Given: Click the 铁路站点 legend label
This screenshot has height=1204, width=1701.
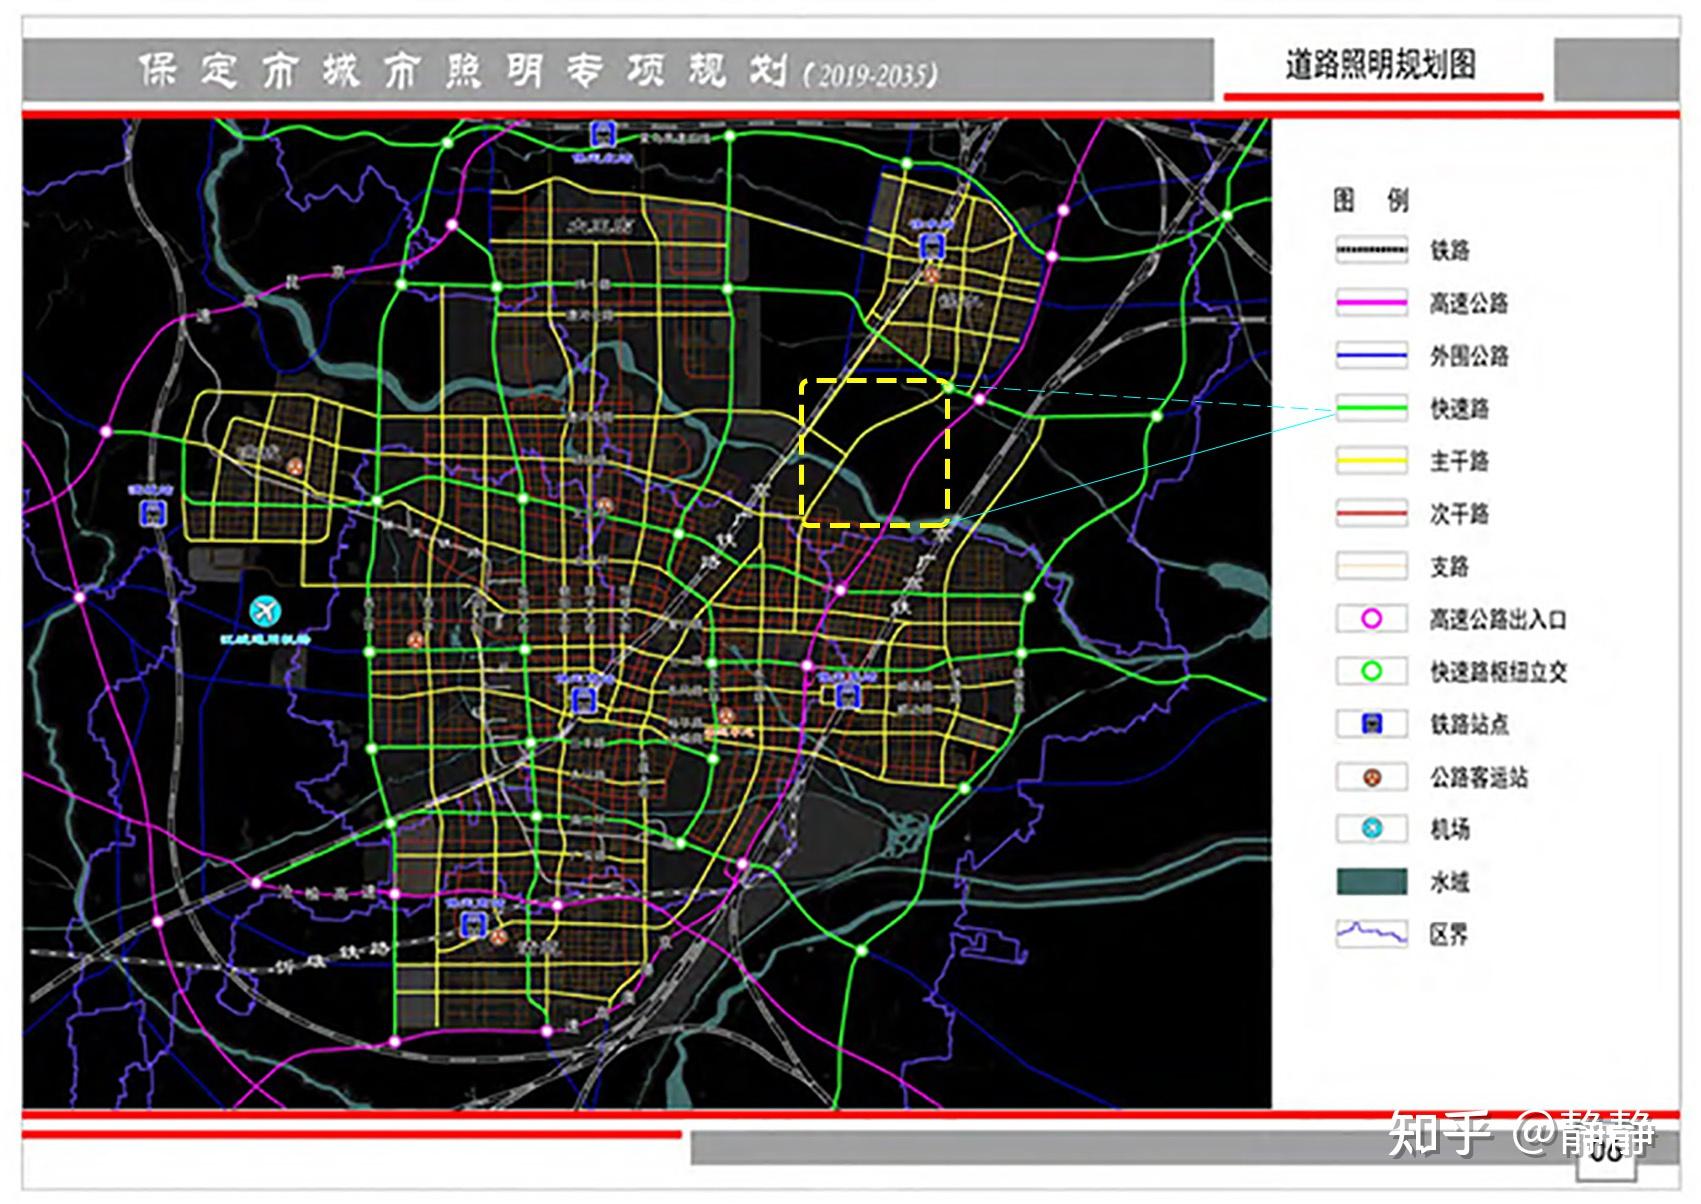Looking at the screenshot, I should [x=1469, y=724].
